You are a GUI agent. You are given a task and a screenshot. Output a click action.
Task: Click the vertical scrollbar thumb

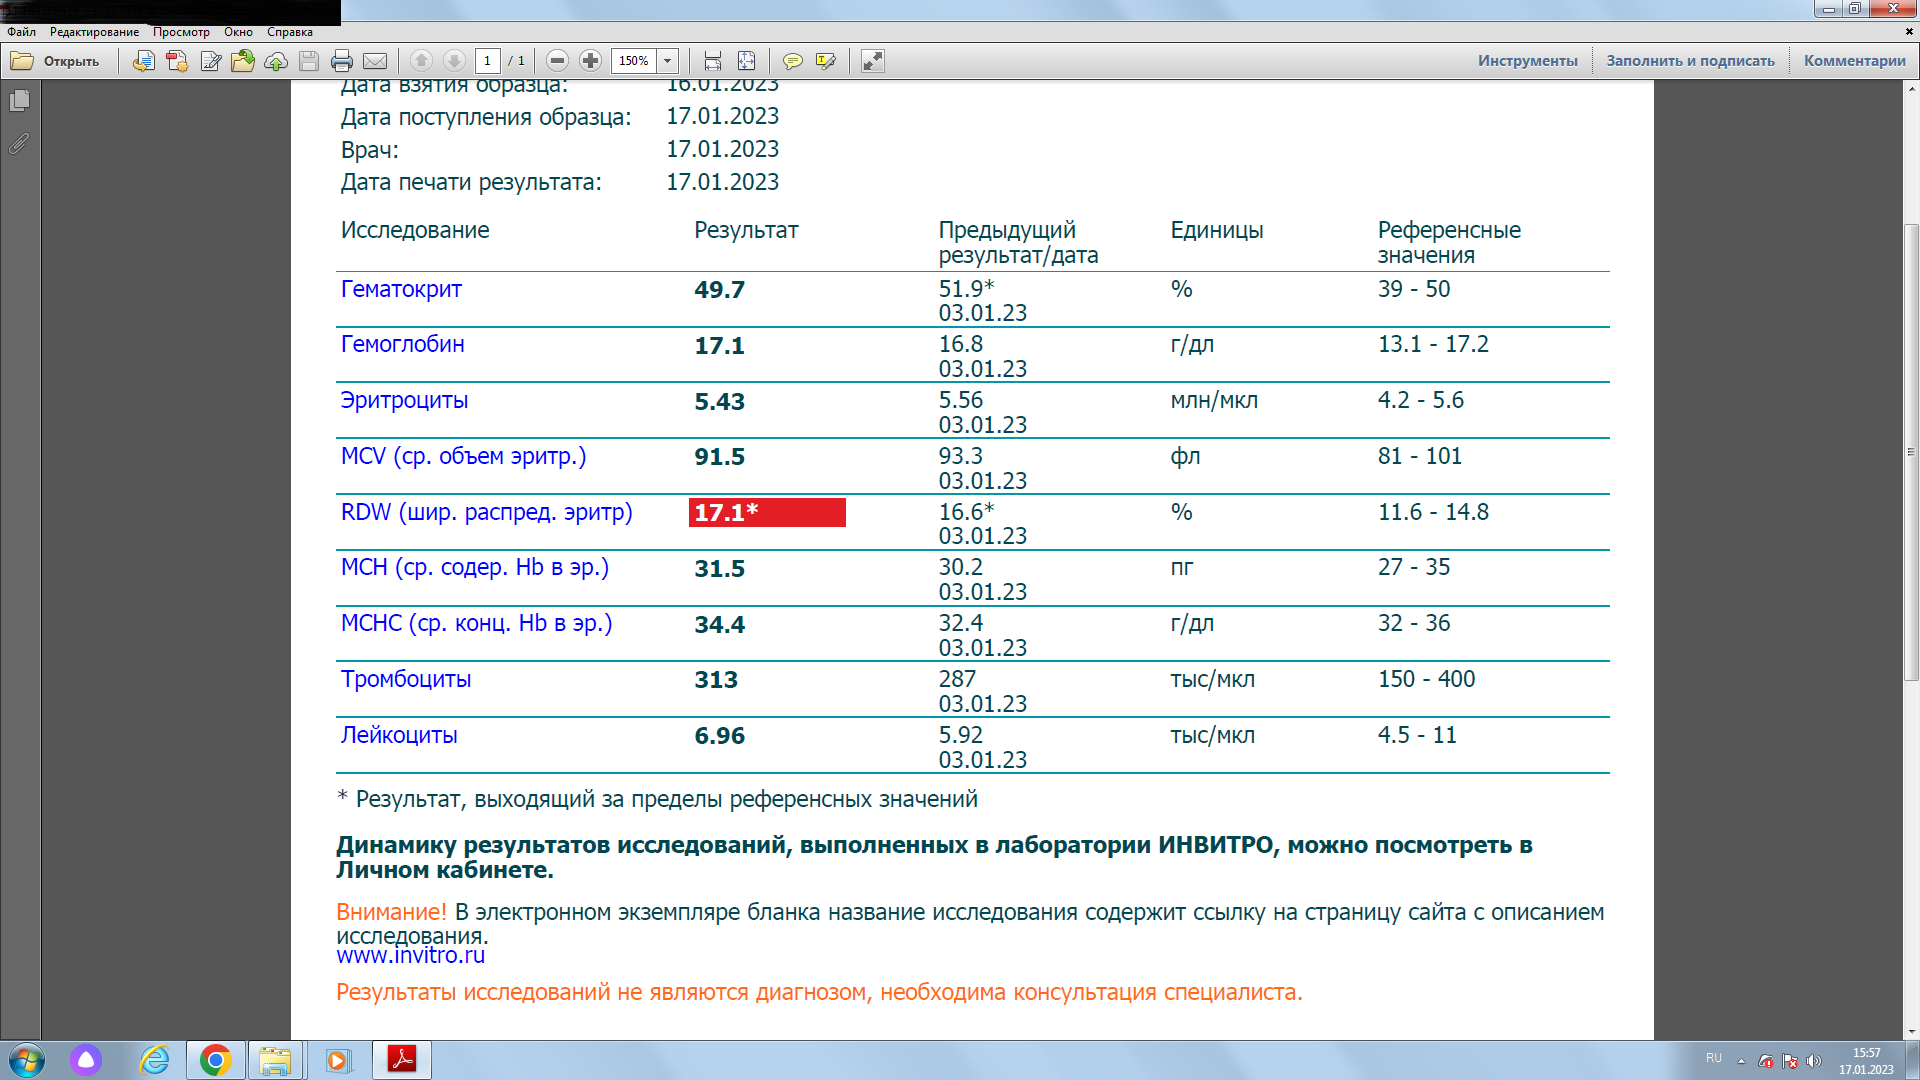[1911, 452]
